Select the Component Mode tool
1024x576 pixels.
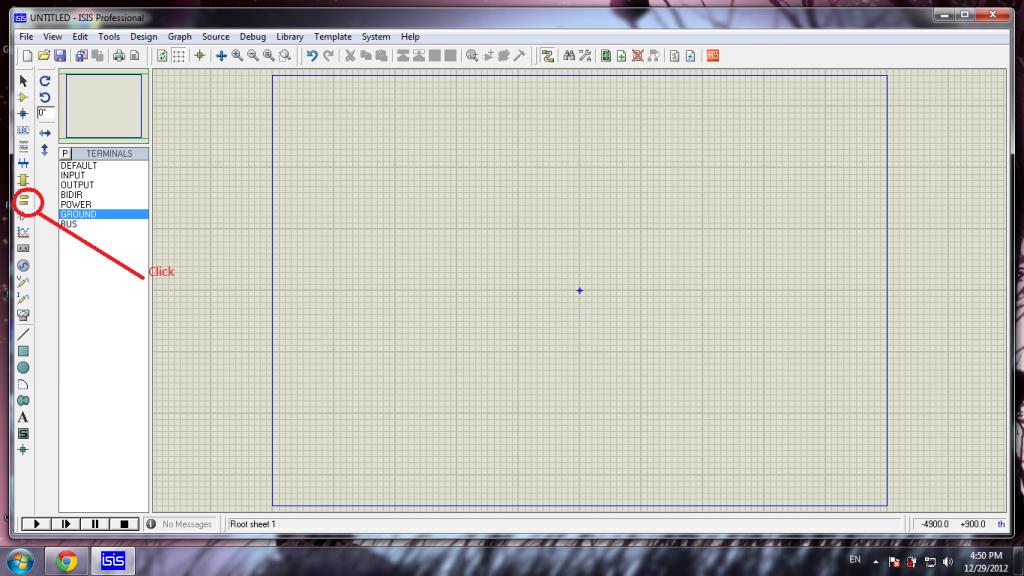coord(23,97)
